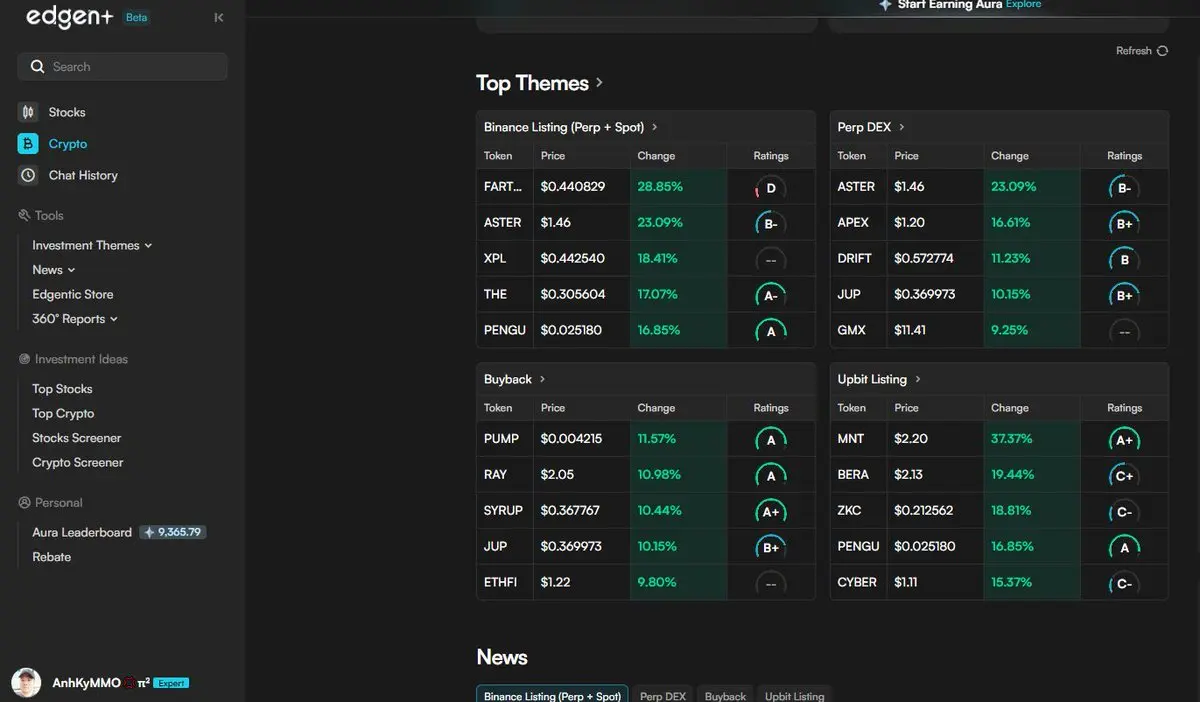This screenshot has width=1200, height=702.
Task: Click the edgen+ logo
Action: tap(69, 16)
